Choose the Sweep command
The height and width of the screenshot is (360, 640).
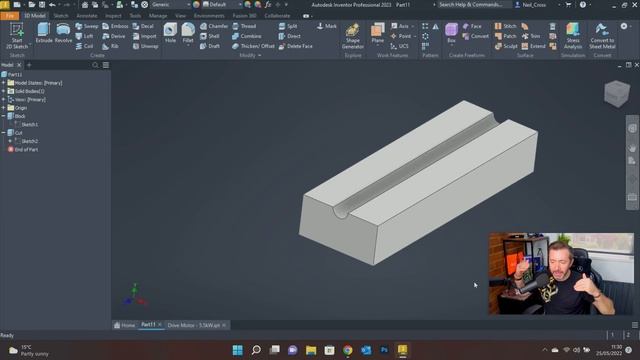click(x=87, y=26)
